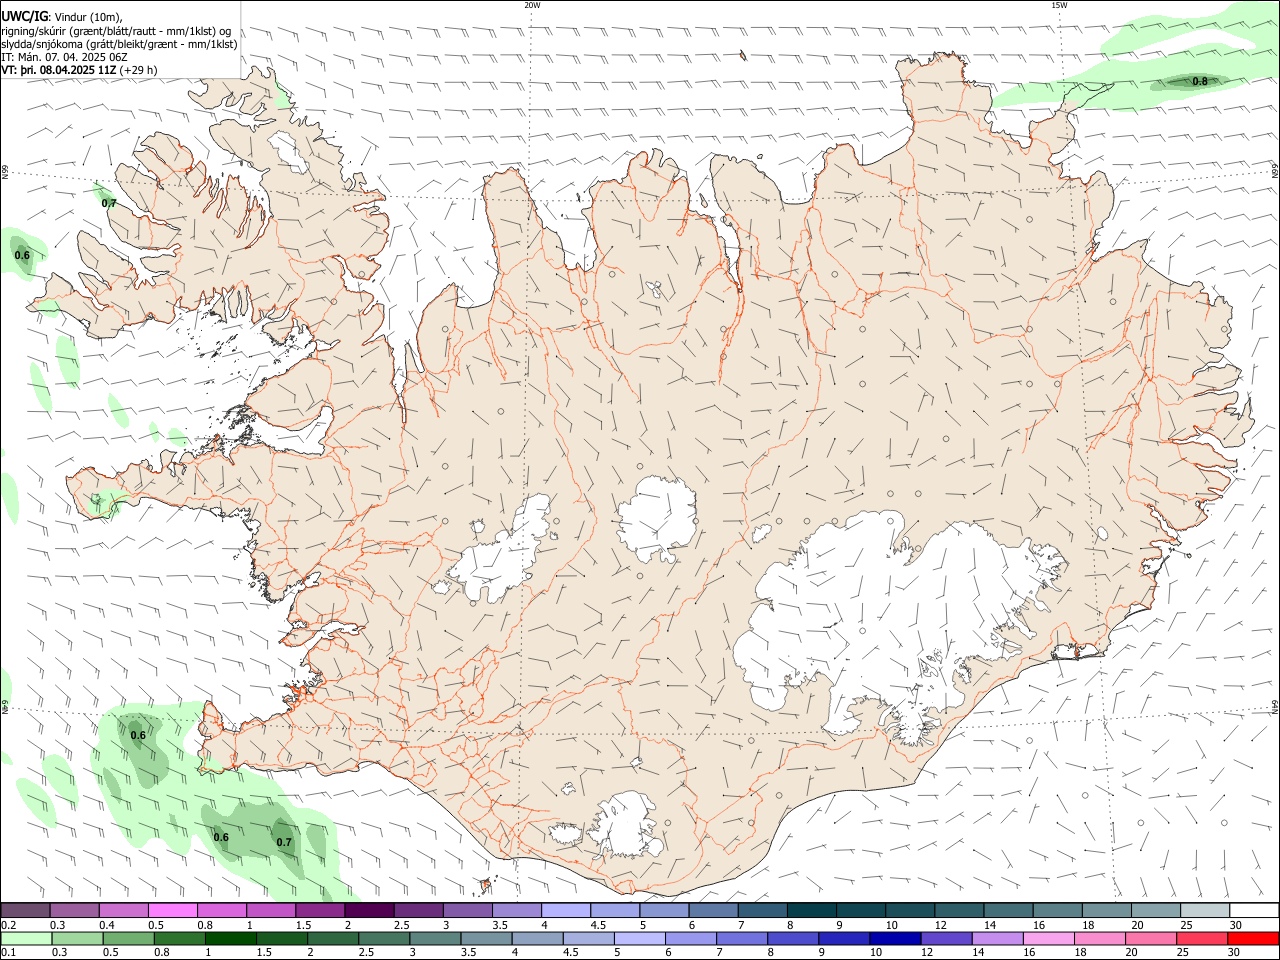Click the 15W longitude label at the top edge

coord(1059,5)
